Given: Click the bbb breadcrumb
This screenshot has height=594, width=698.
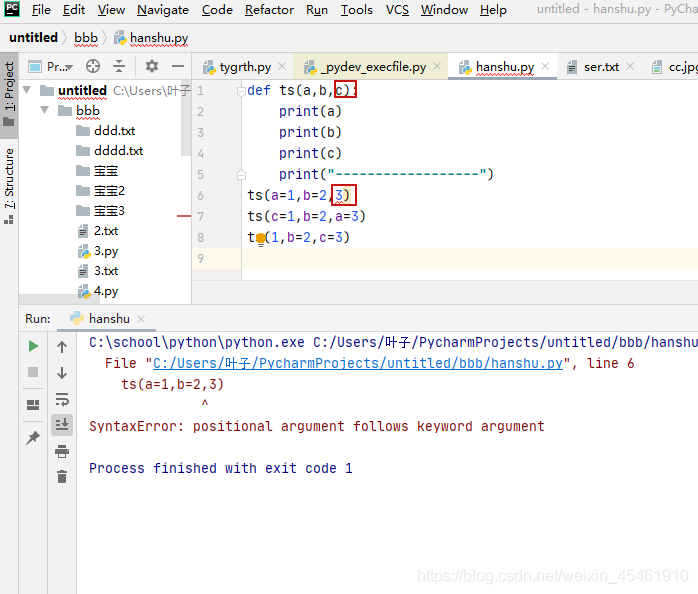Looking at the screenshot, I should click(85, 38).
